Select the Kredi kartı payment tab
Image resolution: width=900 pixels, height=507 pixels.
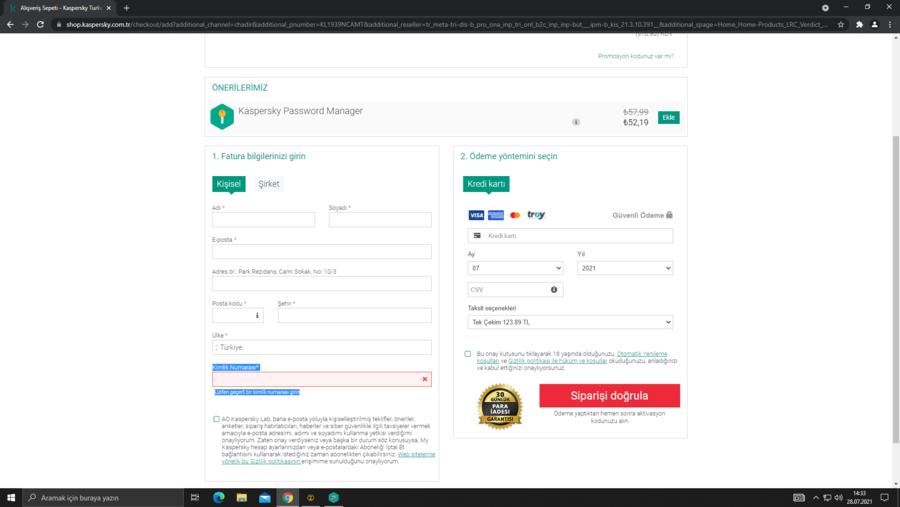486,184
